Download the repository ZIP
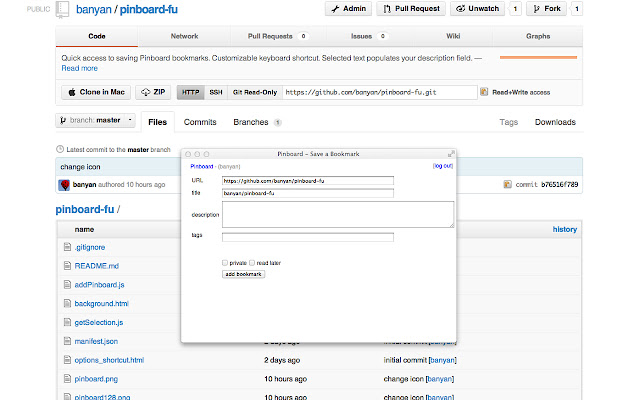640x400 pixels. click(x=153, y=92)
